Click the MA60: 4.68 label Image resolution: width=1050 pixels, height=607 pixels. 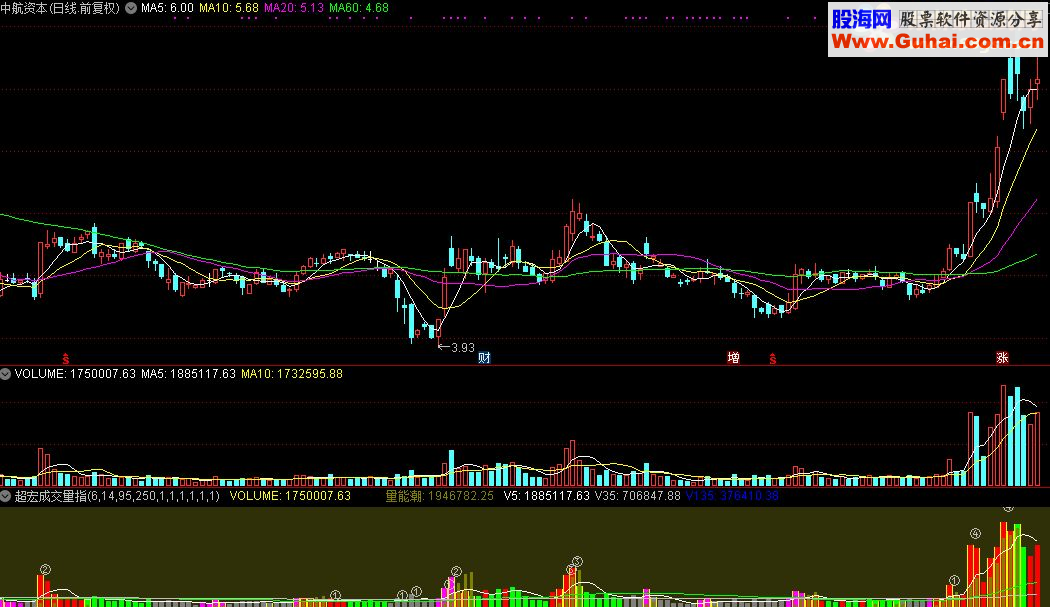pyautogui.click(x=358, y=8)
